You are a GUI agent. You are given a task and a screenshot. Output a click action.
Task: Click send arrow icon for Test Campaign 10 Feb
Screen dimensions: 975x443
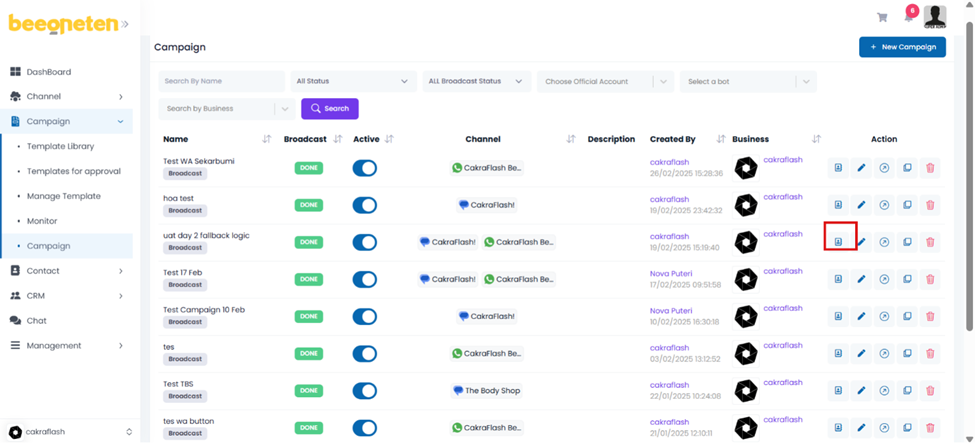click(x=884, y=316)
